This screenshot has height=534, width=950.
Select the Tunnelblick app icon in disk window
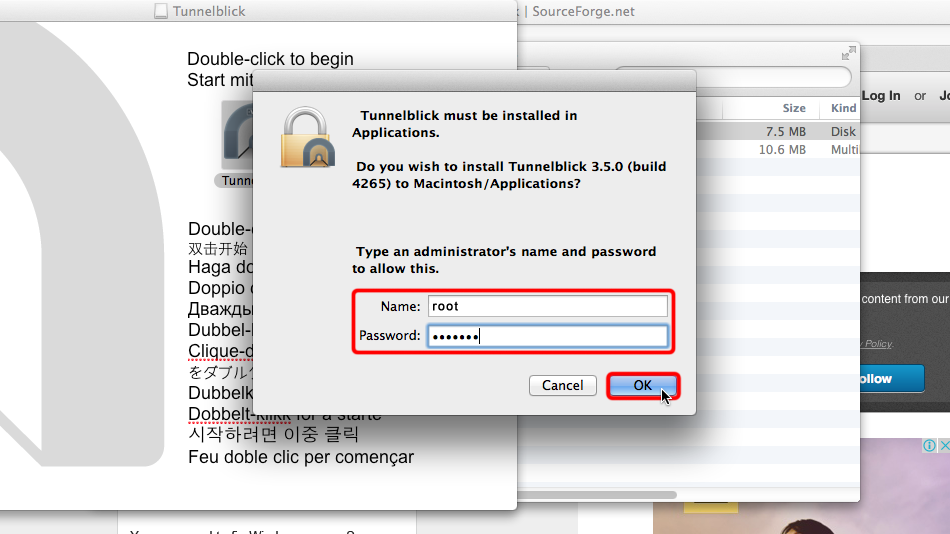[238, 135]
